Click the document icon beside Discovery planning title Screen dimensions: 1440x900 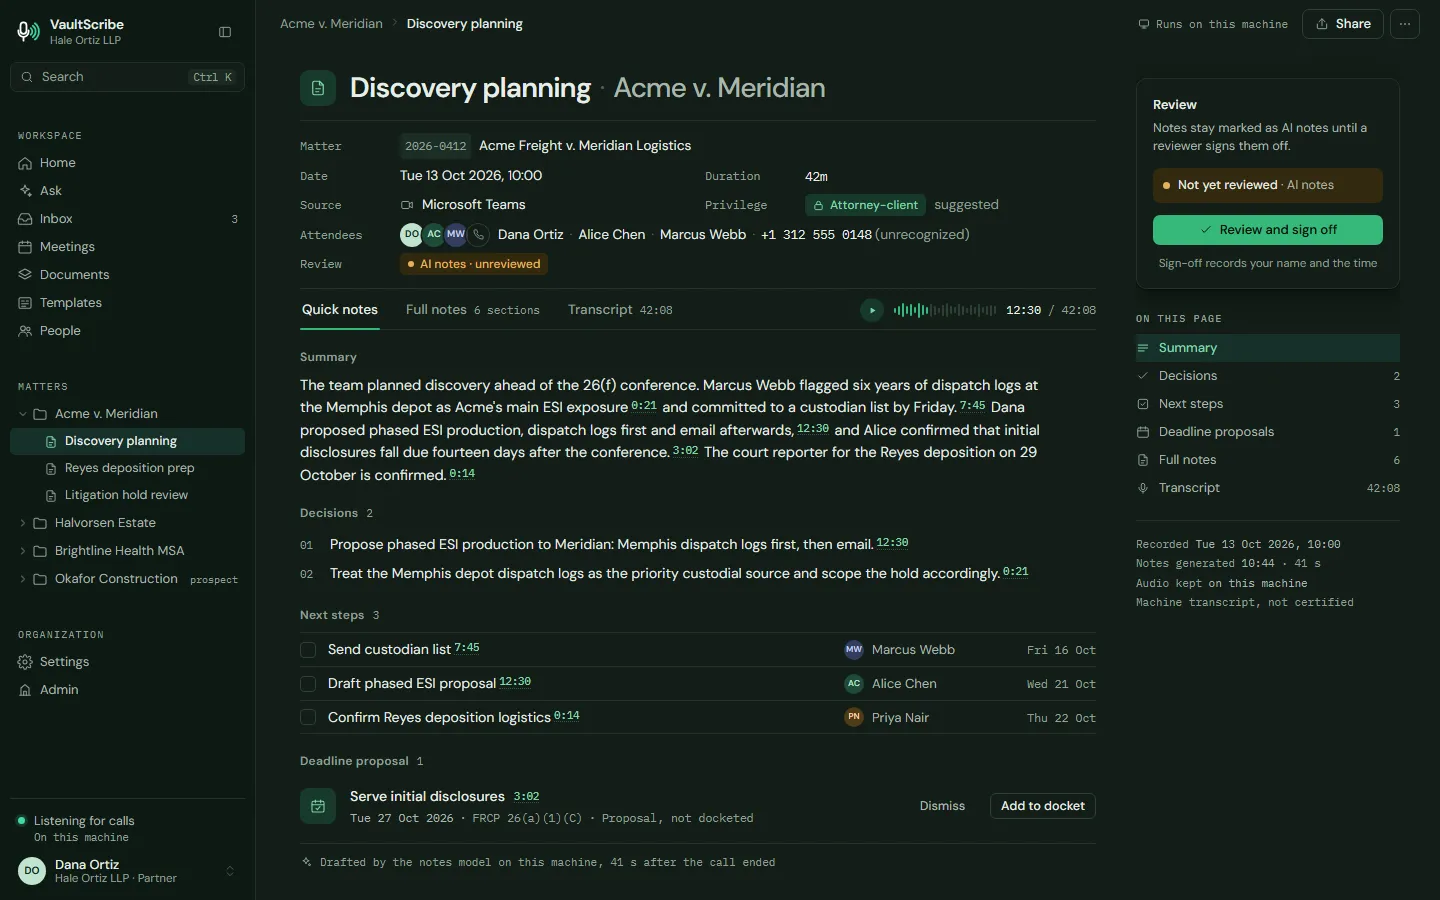pyautogui.click(x=318, y=88)
